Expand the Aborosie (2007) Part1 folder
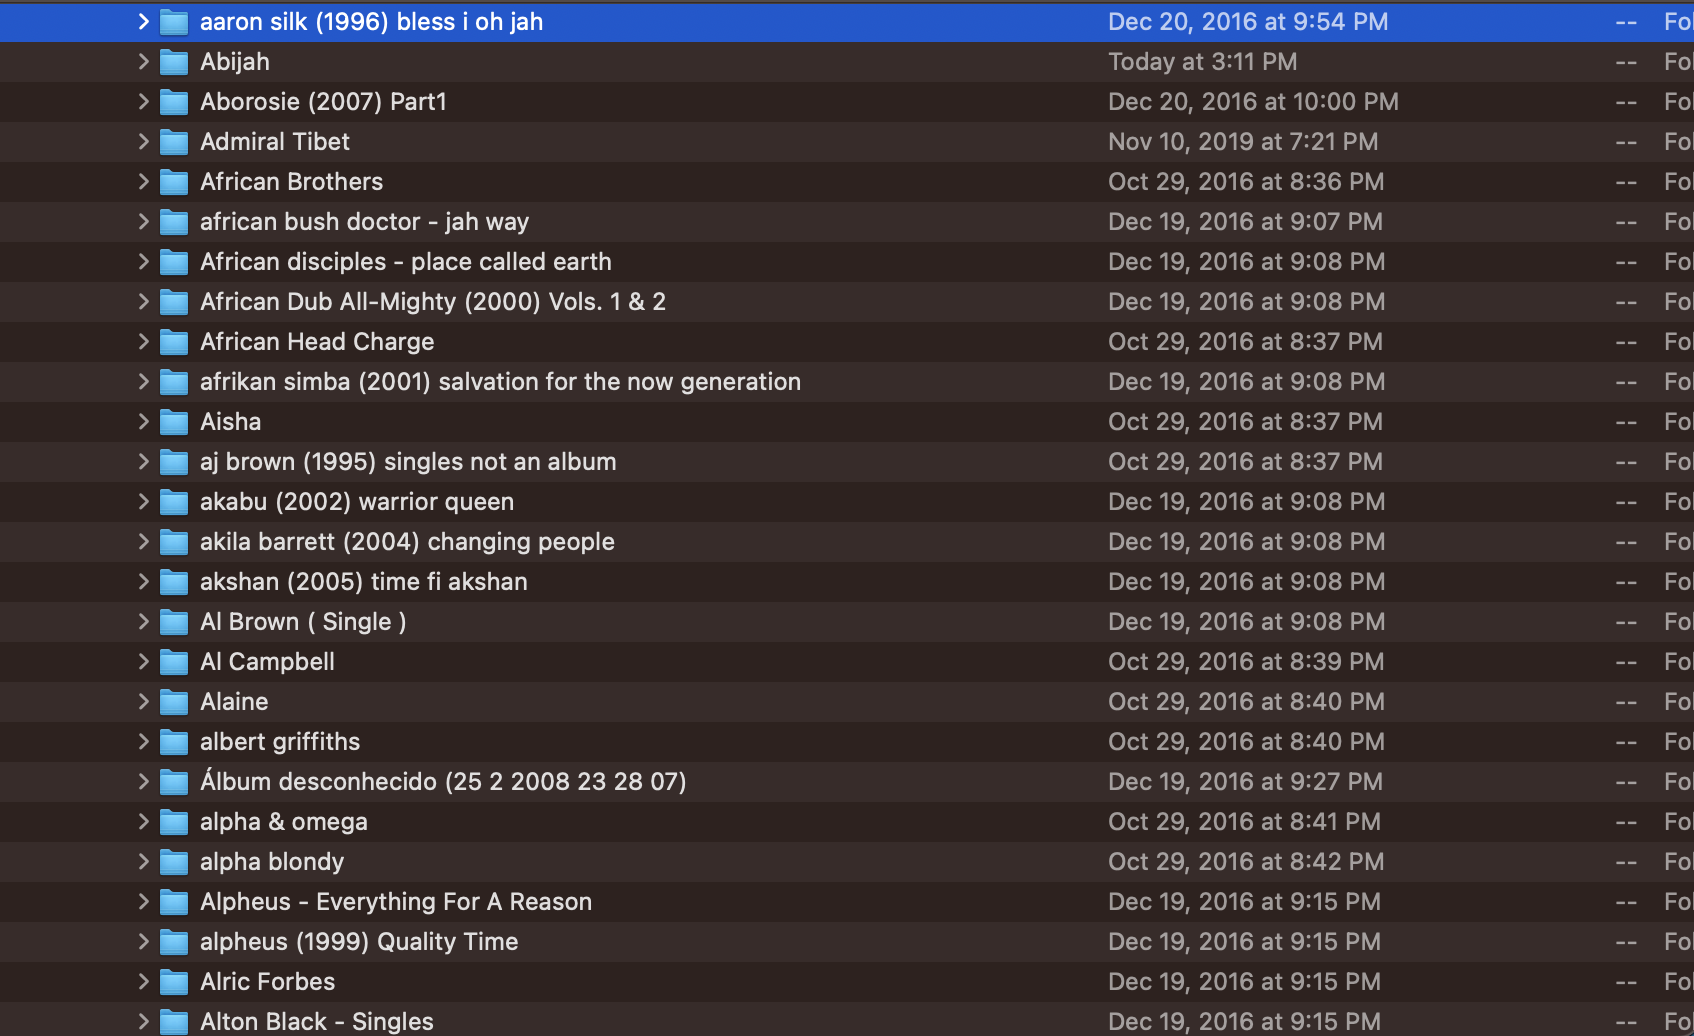This screenshot has width=1694, height=1036. click(143, 101)
